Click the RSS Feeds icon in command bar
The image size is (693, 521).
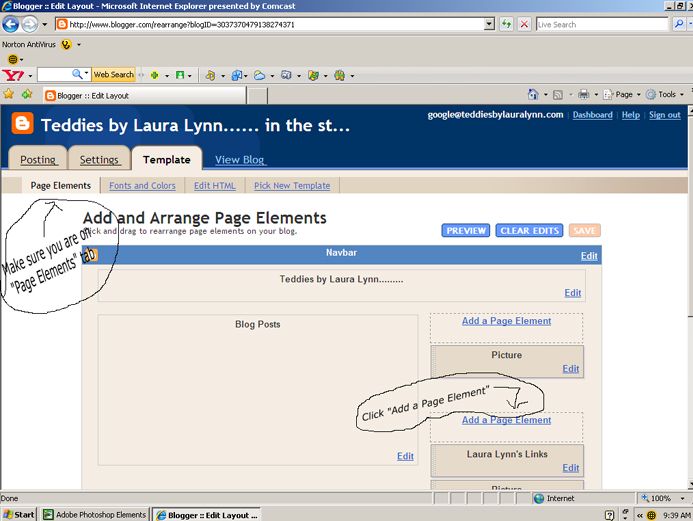(x=558, y=95)
